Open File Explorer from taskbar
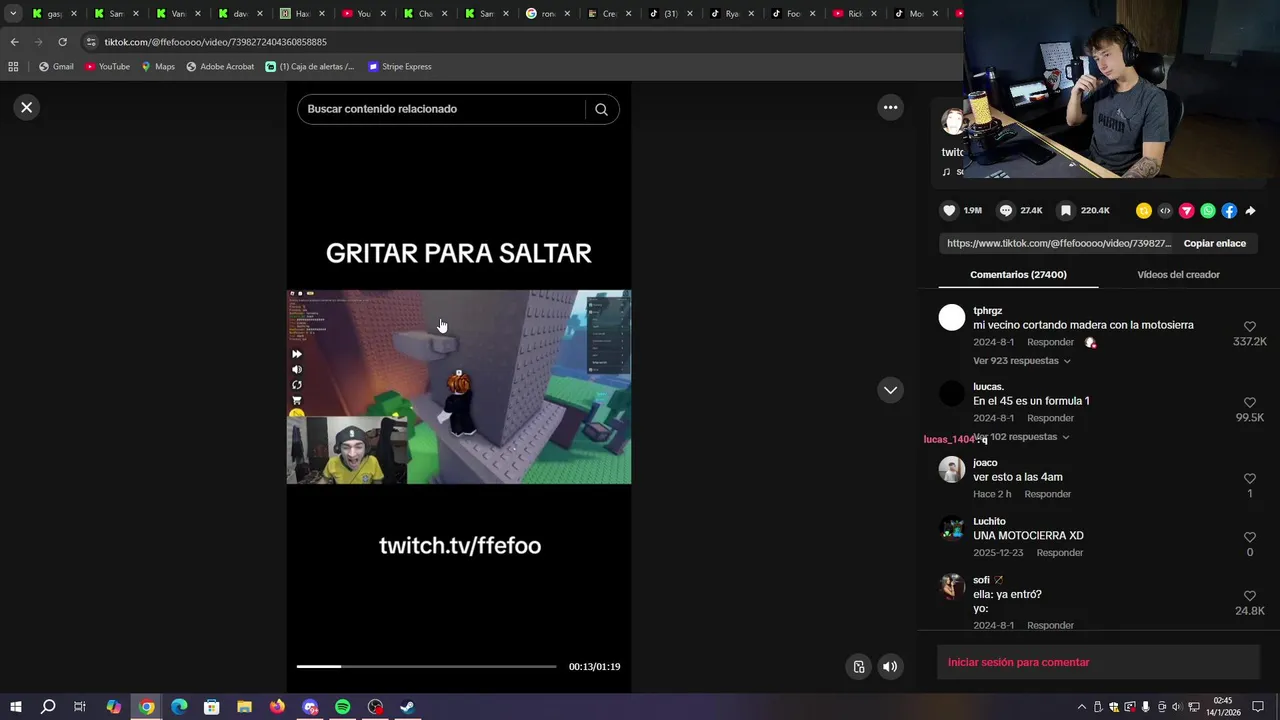This screenshot has height=720, width=1280. point(244,707)
